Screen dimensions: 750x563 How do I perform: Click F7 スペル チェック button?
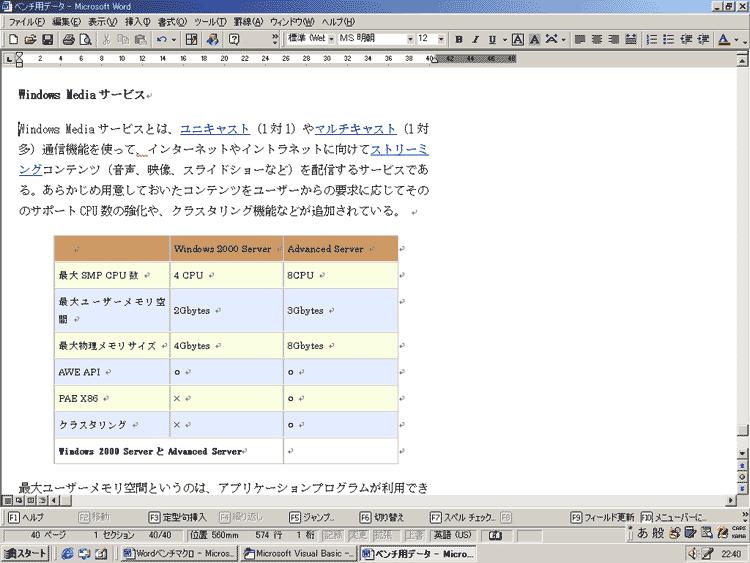coord(463,517)
